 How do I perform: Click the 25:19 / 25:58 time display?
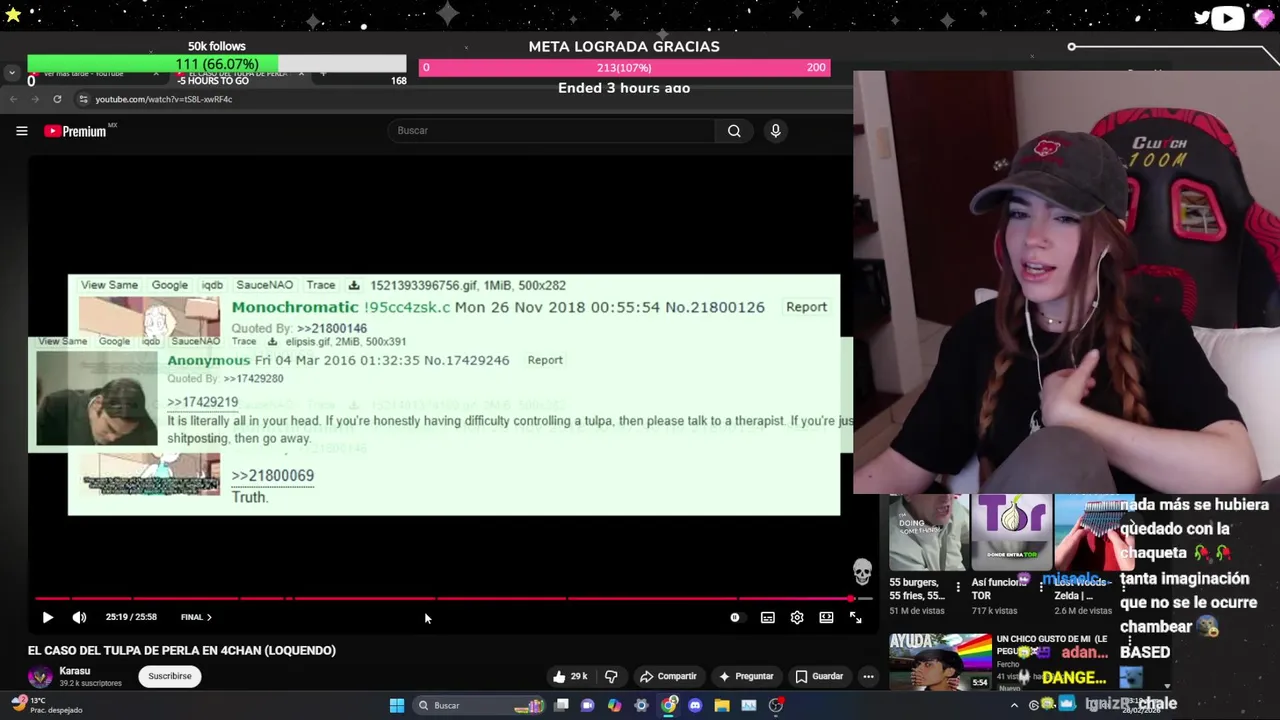click(x=131, y=617)
